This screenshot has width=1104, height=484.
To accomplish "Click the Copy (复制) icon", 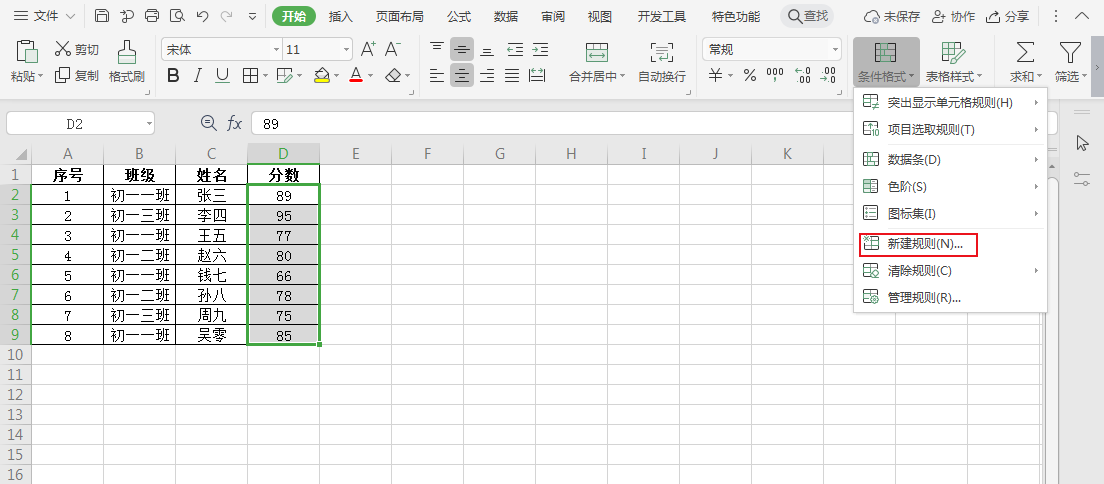I will click(x=63, y=75).
